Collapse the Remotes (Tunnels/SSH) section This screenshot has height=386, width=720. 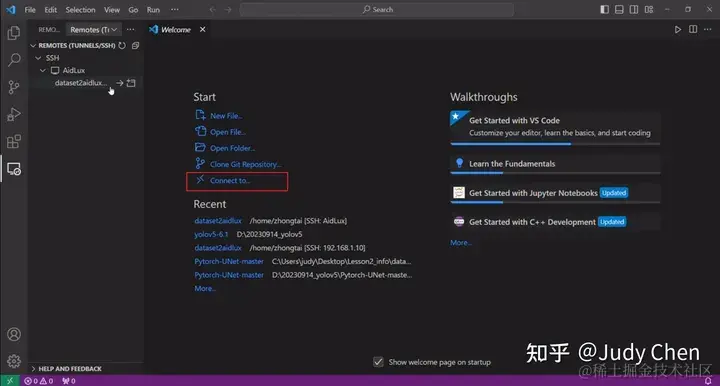pyautogui.click(x=33, y=45)
